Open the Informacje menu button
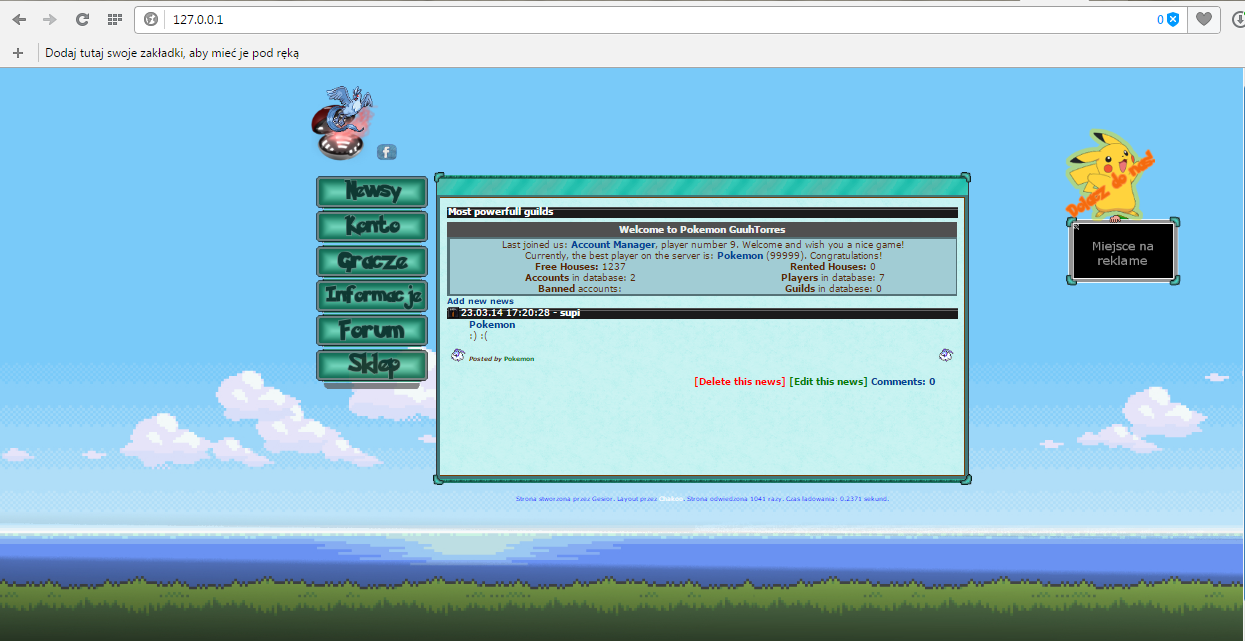The width and height of the screenshot is (1245, 641). pyautogui.click(x=372, y=296)
